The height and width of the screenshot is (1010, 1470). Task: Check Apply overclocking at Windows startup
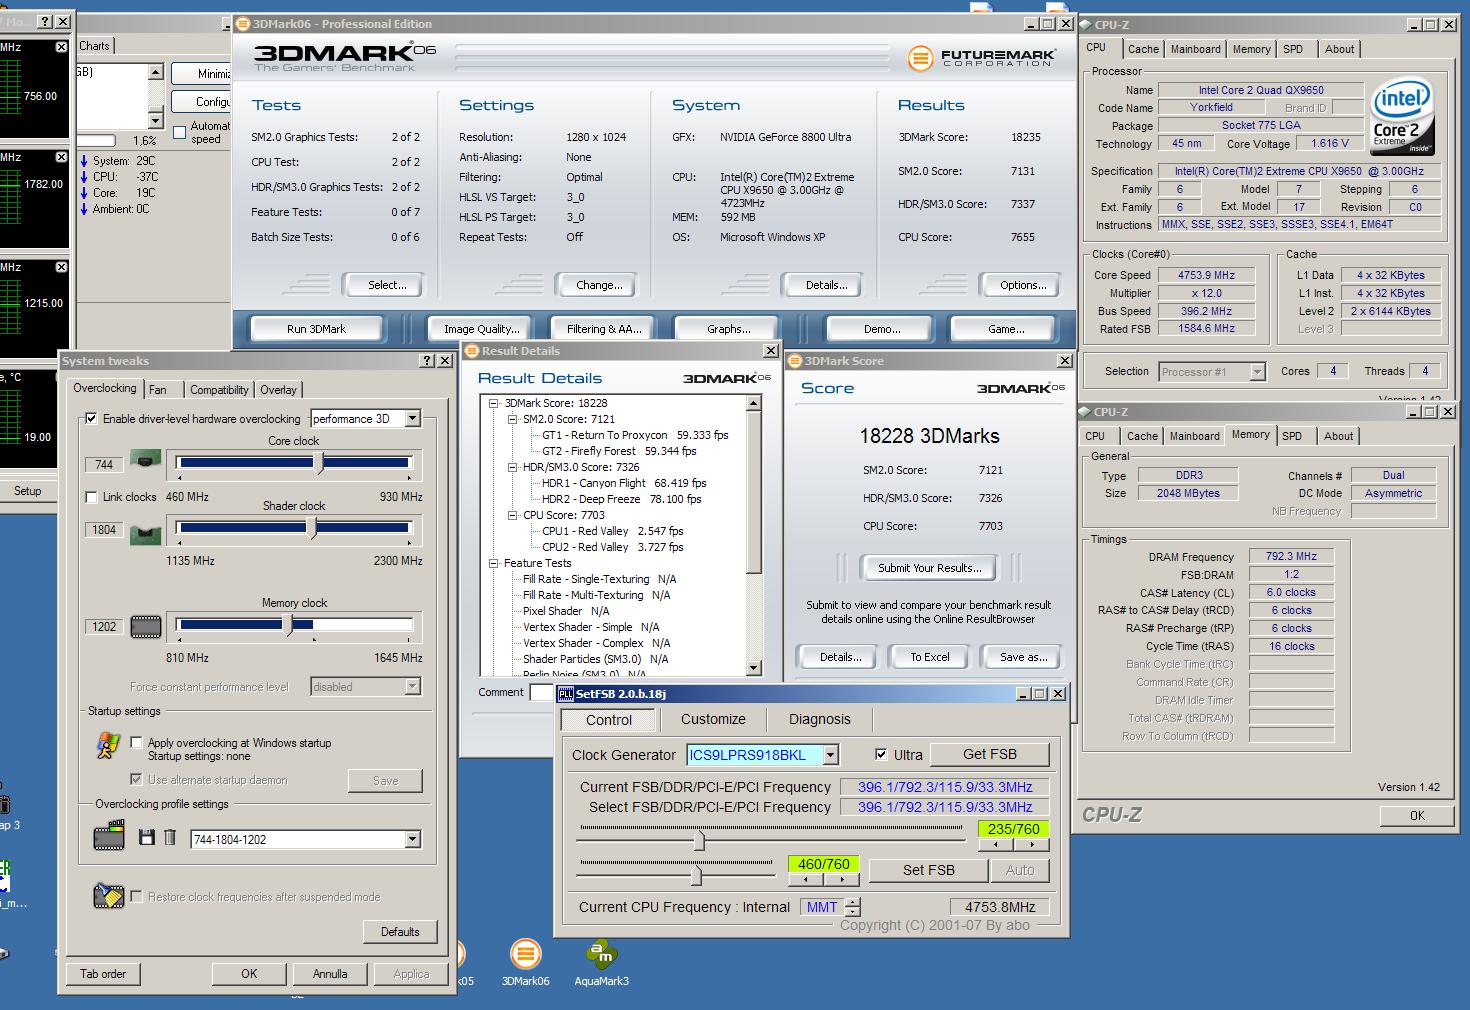coord(137,742)
